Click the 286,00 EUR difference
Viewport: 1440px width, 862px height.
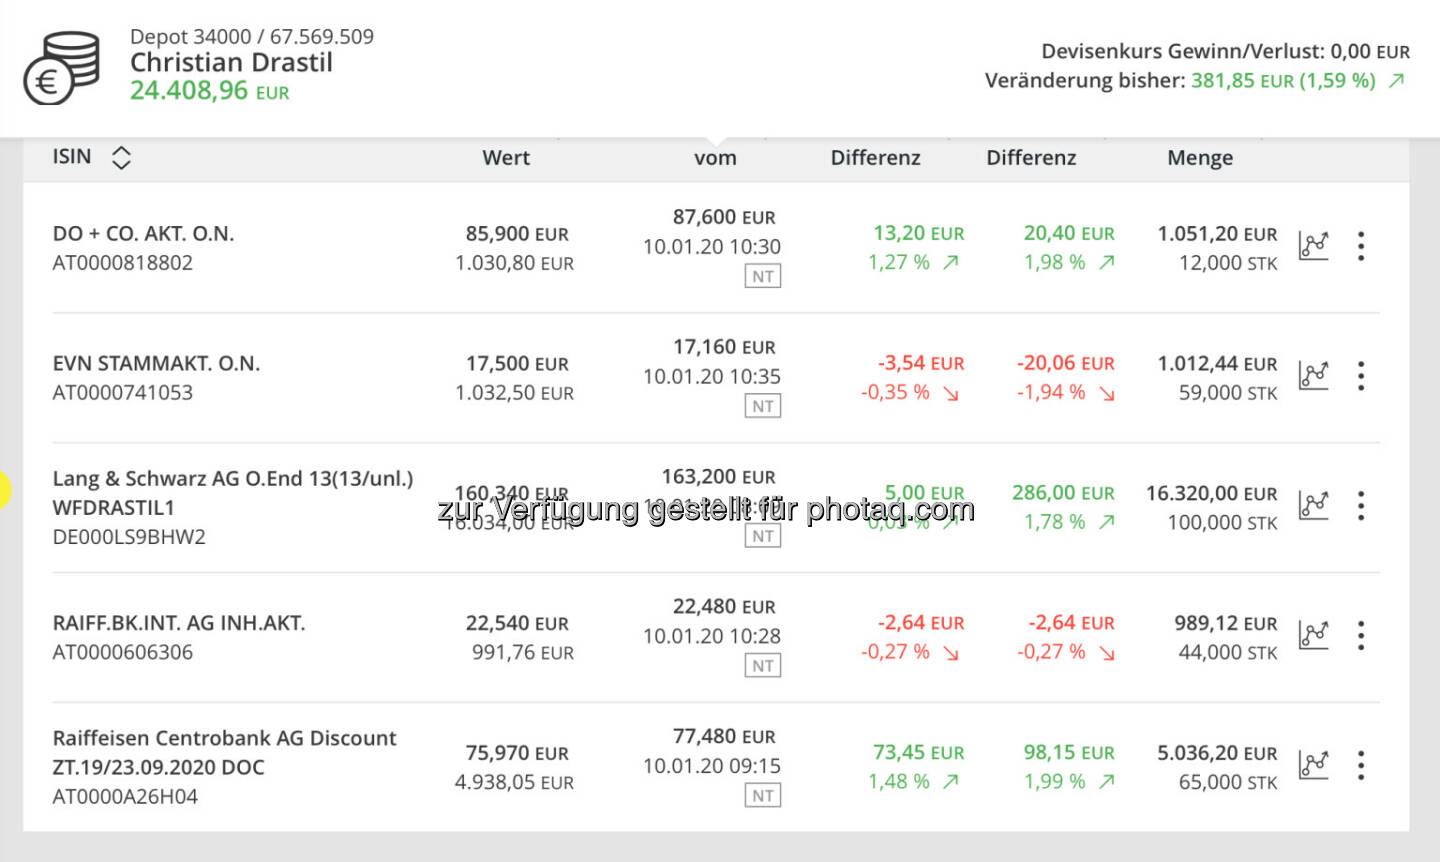tap(1063, 493)
